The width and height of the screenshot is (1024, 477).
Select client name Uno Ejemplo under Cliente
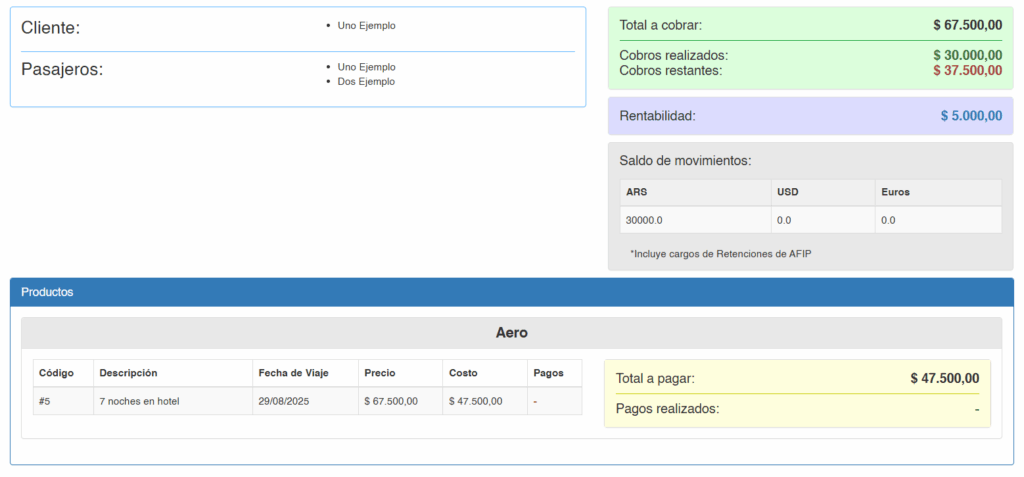click(x=366, y=26)
